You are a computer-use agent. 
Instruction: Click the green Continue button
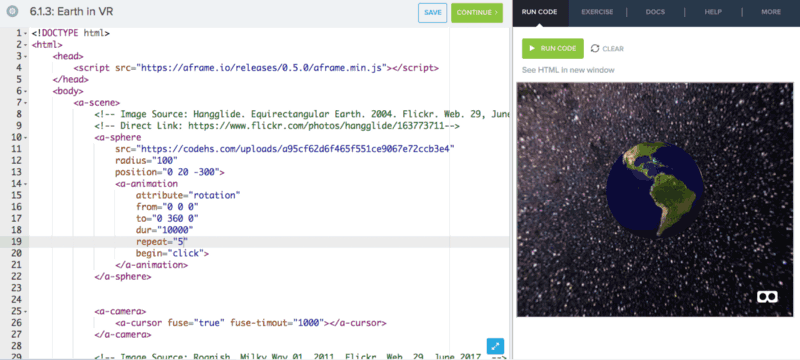[x=477, y=13]
